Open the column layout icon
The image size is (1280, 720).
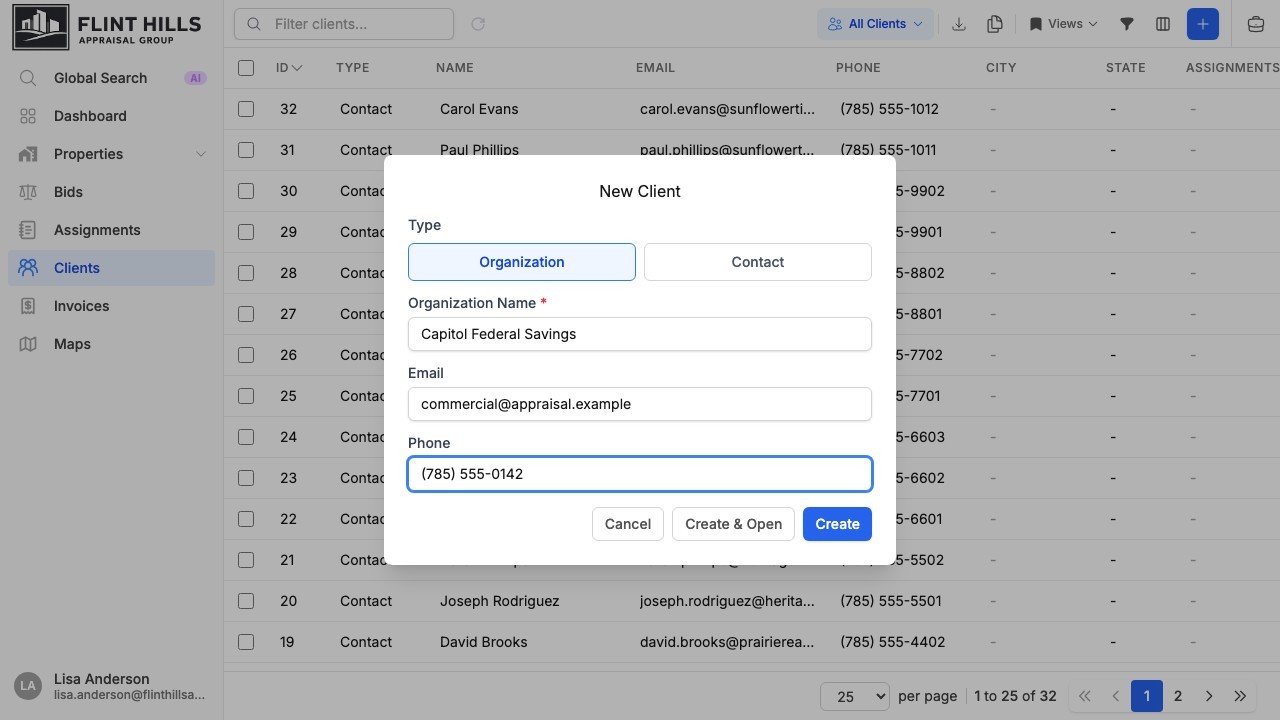click(1162, 24)
